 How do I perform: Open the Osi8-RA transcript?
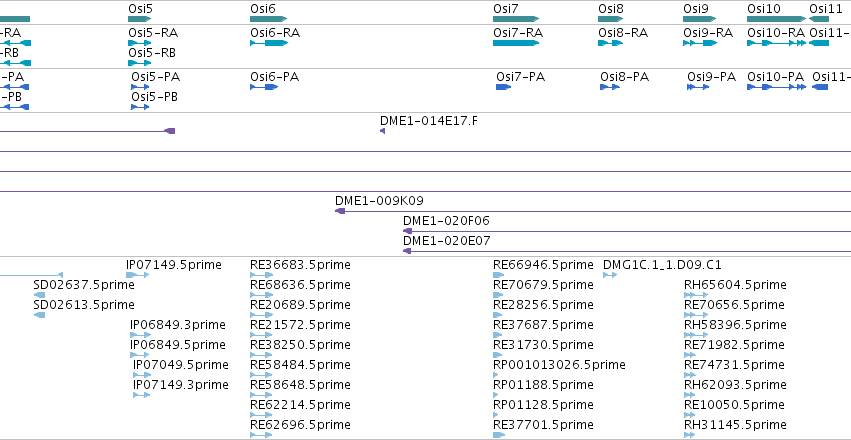tap(611, 42)
